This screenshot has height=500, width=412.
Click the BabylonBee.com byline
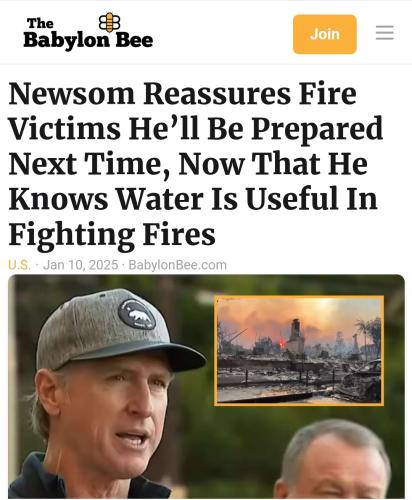tap(177, 265)
